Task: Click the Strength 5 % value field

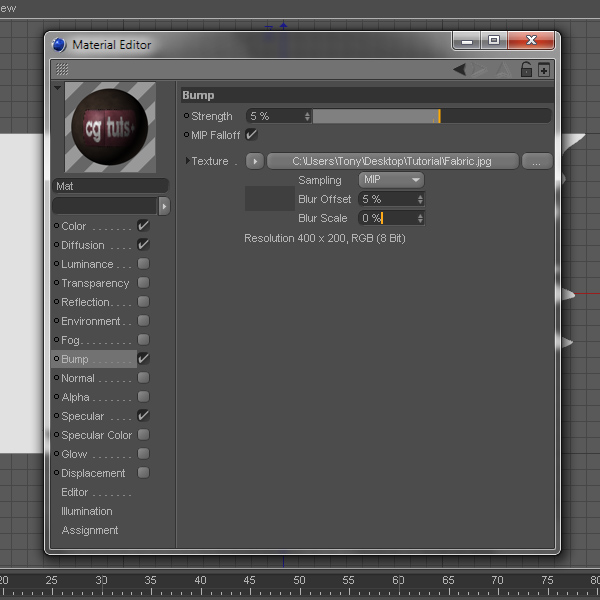Action: [279, 116]
